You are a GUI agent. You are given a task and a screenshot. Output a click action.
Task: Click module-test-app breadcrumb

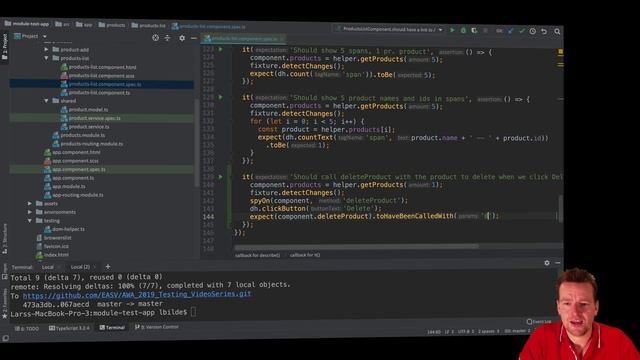(26, 24)
